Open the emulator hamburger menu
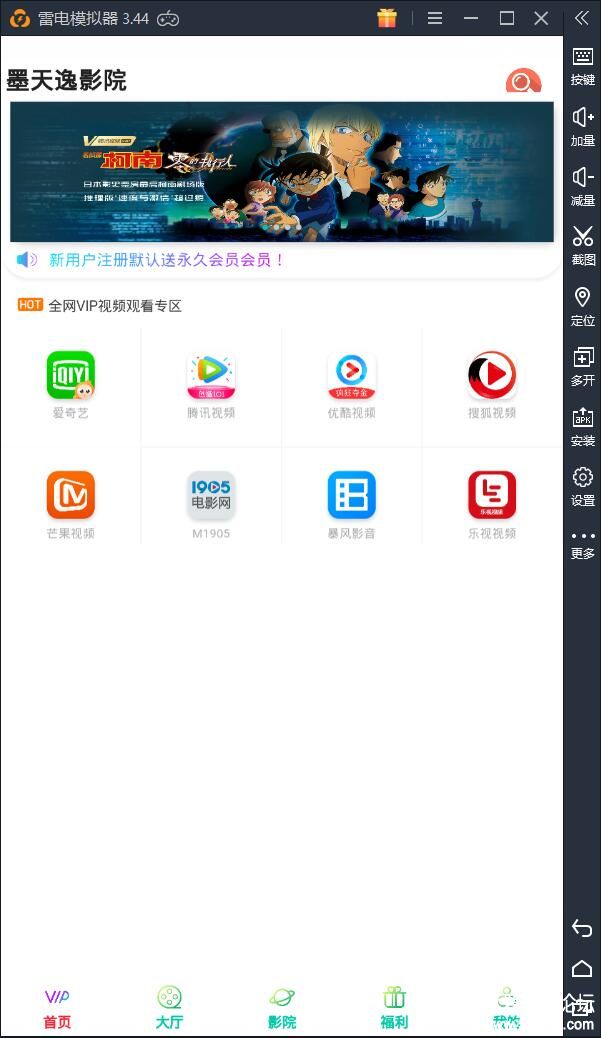The image size is (601, 1038). [x=435, y=18]
